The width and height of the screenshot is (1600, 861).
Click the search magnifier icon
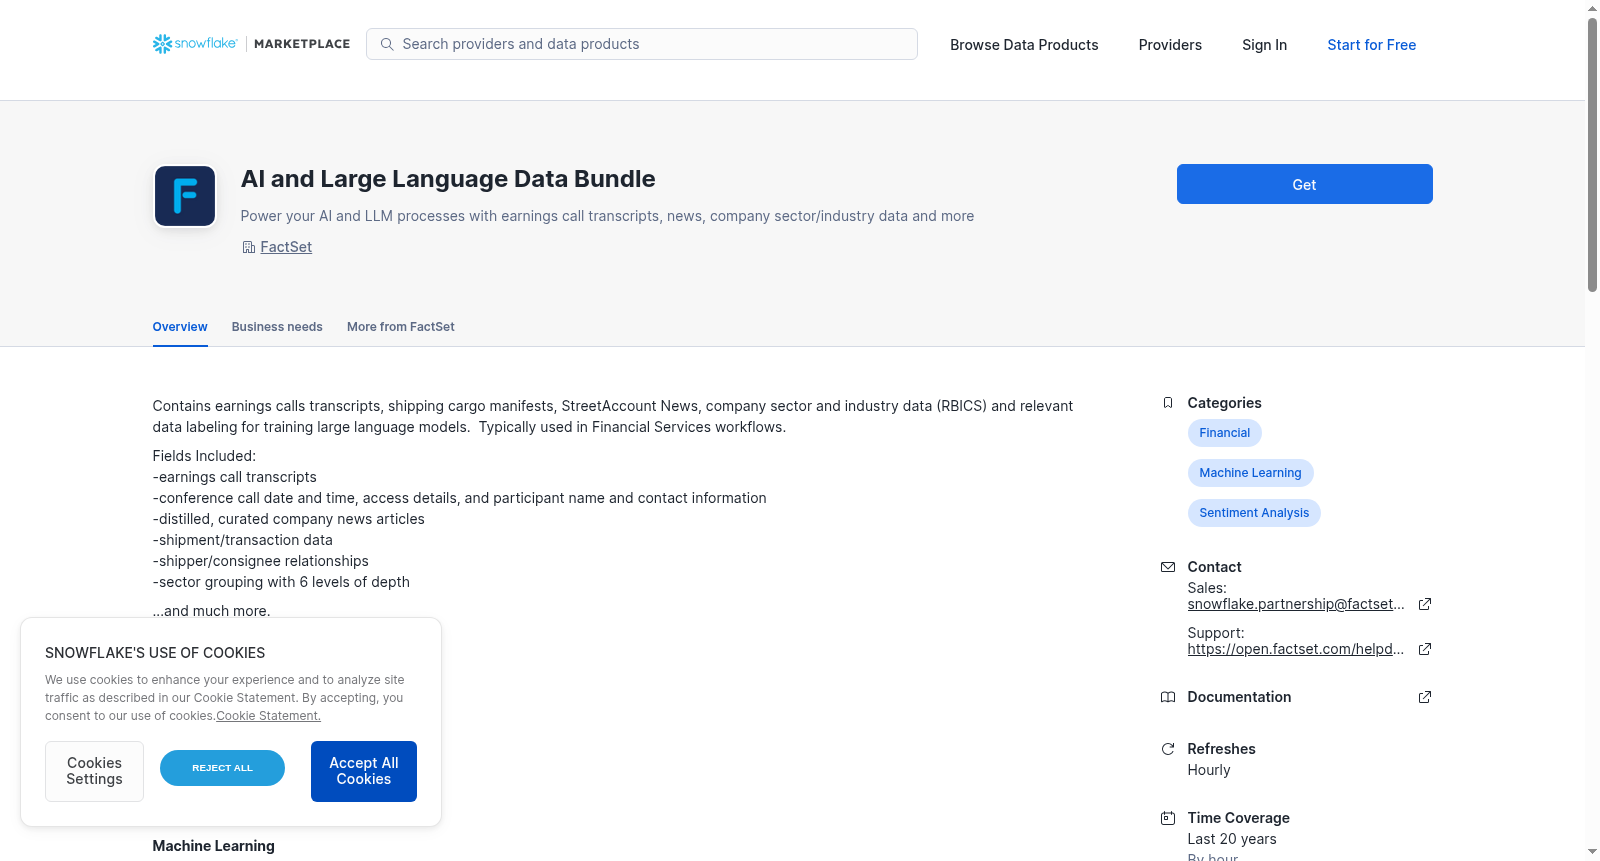pos(387,44)
